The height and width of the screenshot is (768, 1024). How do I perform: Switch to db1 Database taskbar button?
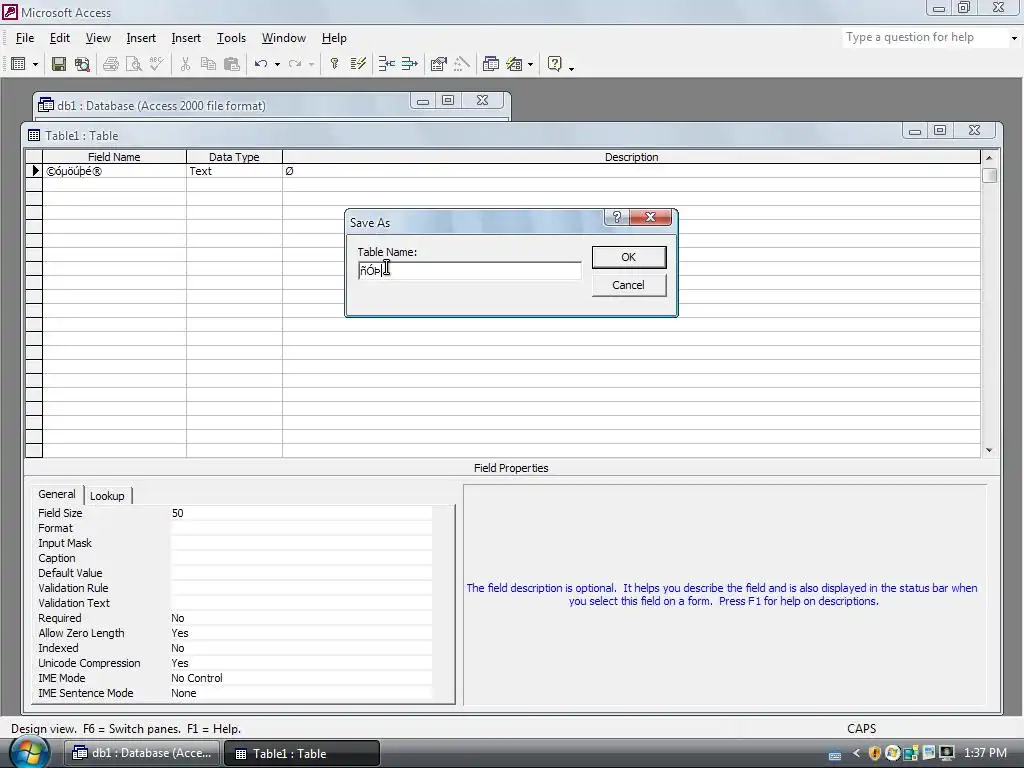(142, 753)
